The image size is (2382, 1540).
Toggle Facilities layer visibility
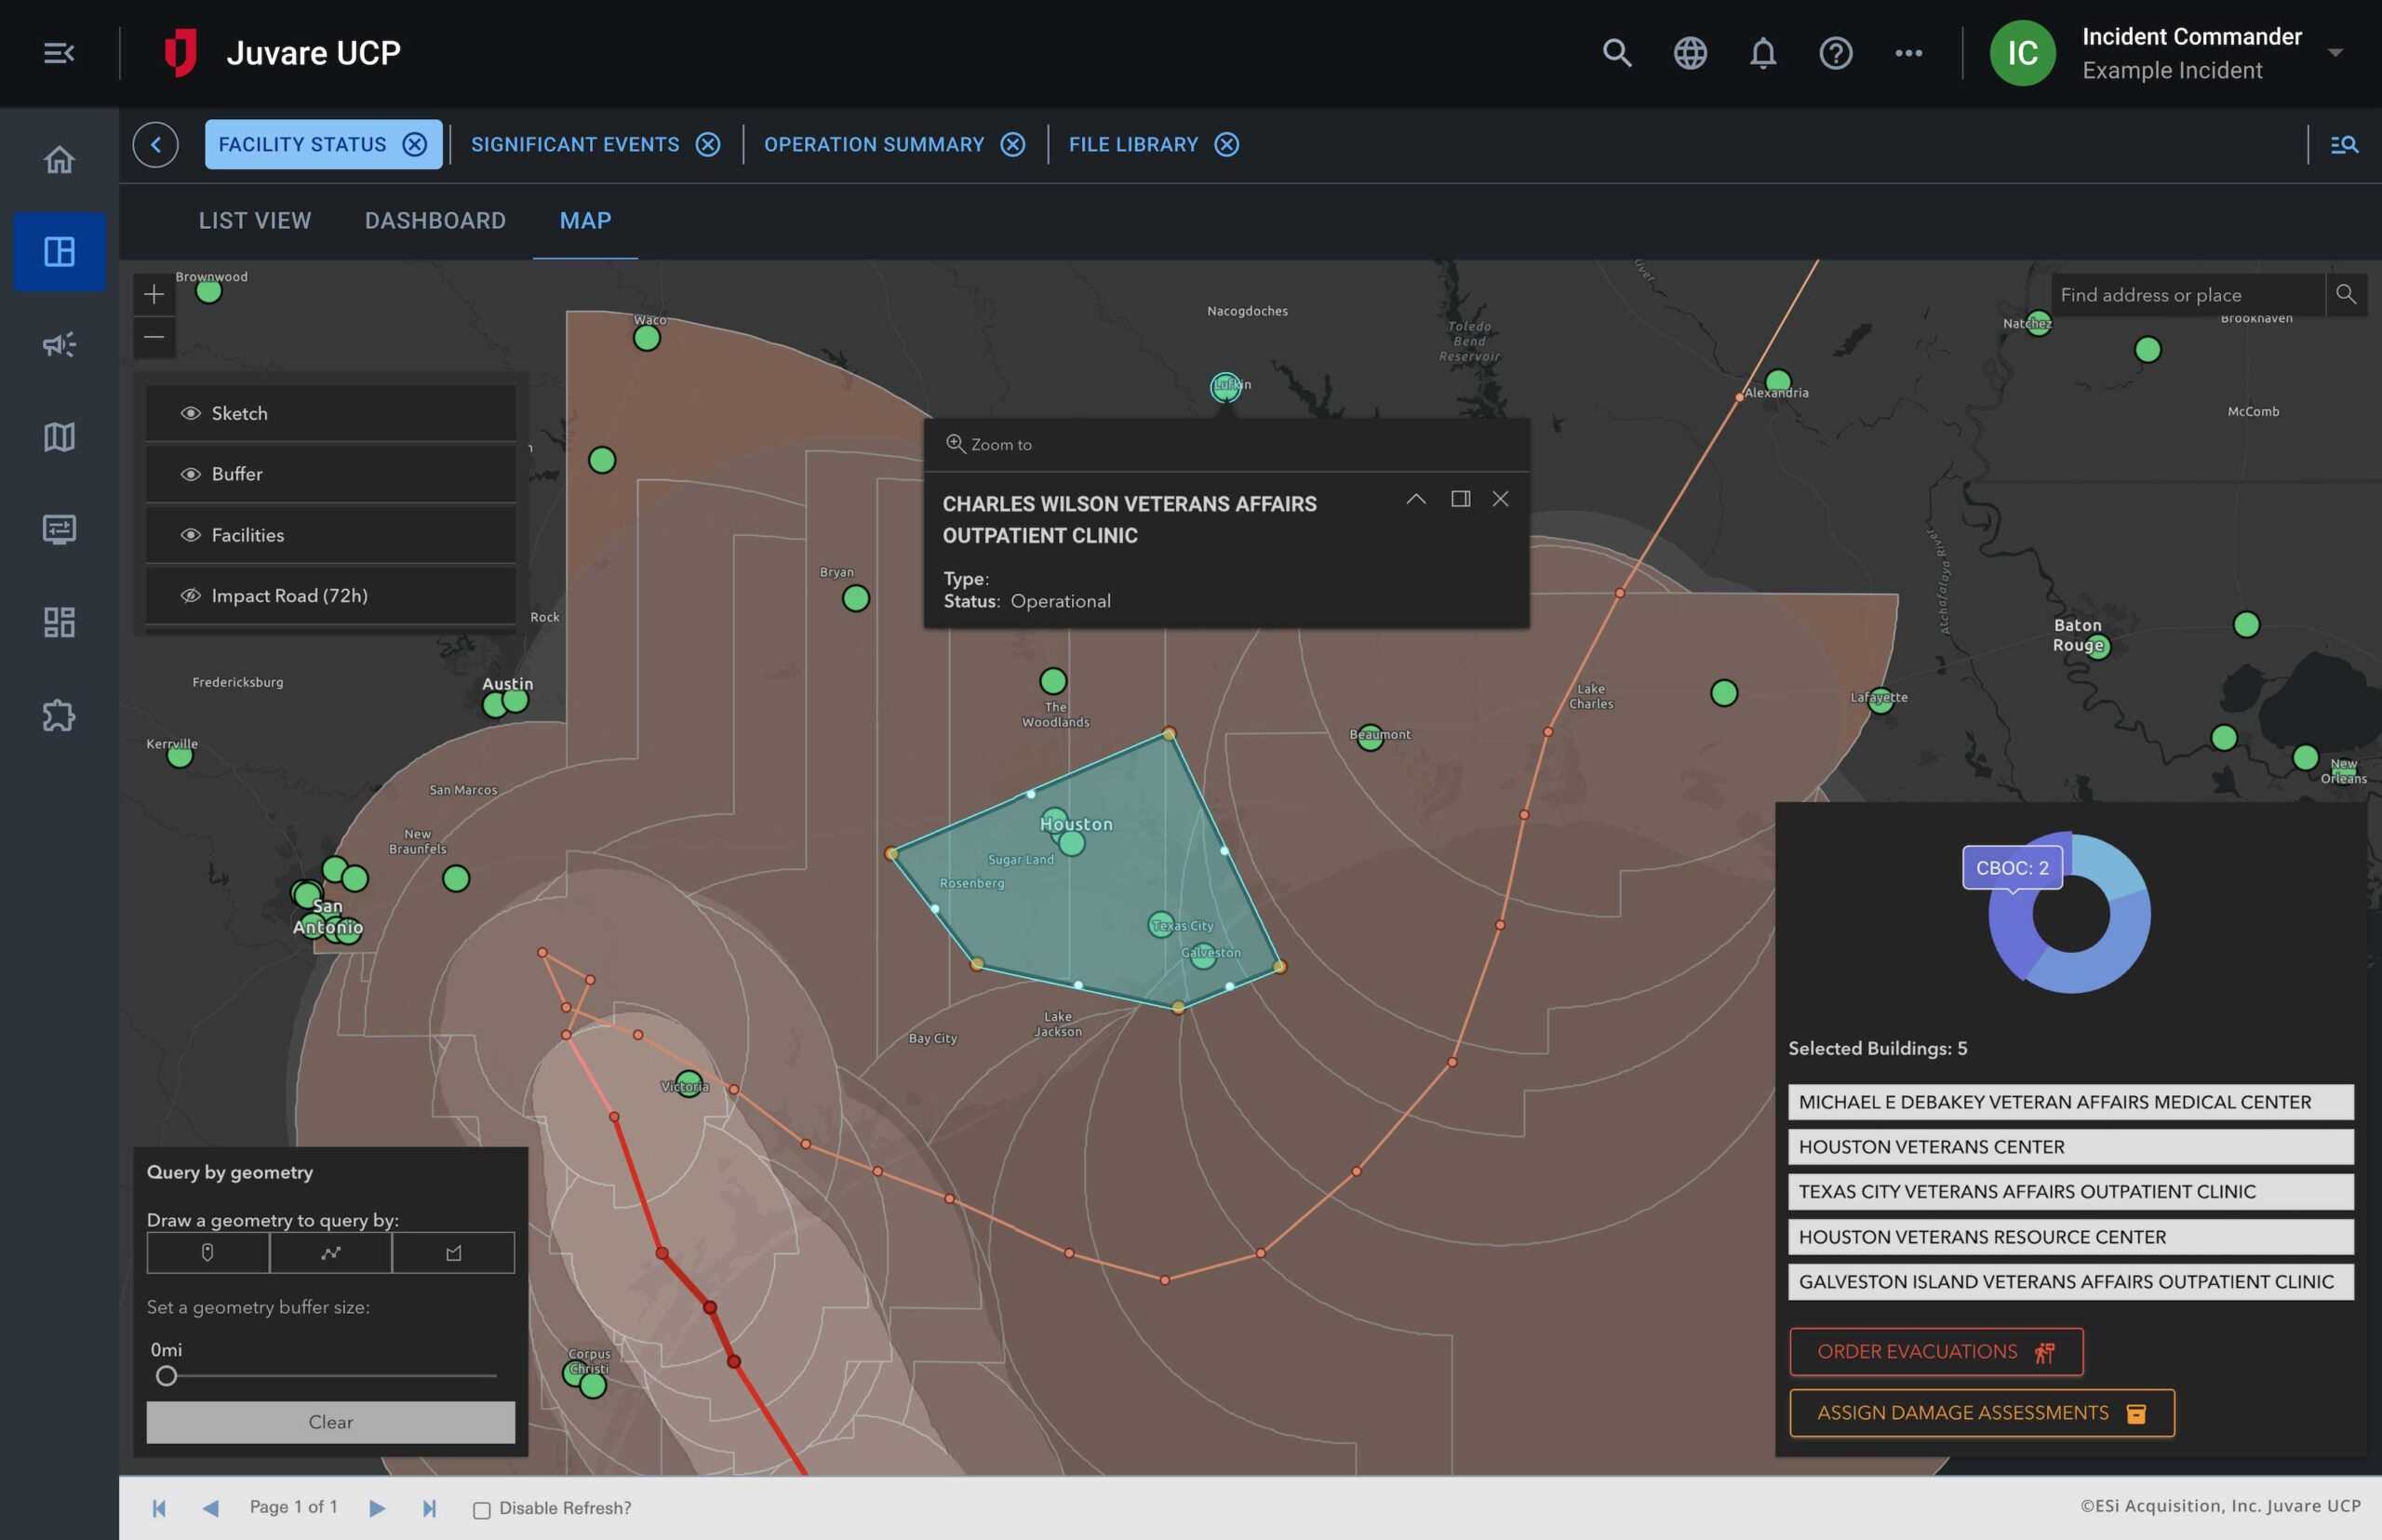(x=190, y=535)
